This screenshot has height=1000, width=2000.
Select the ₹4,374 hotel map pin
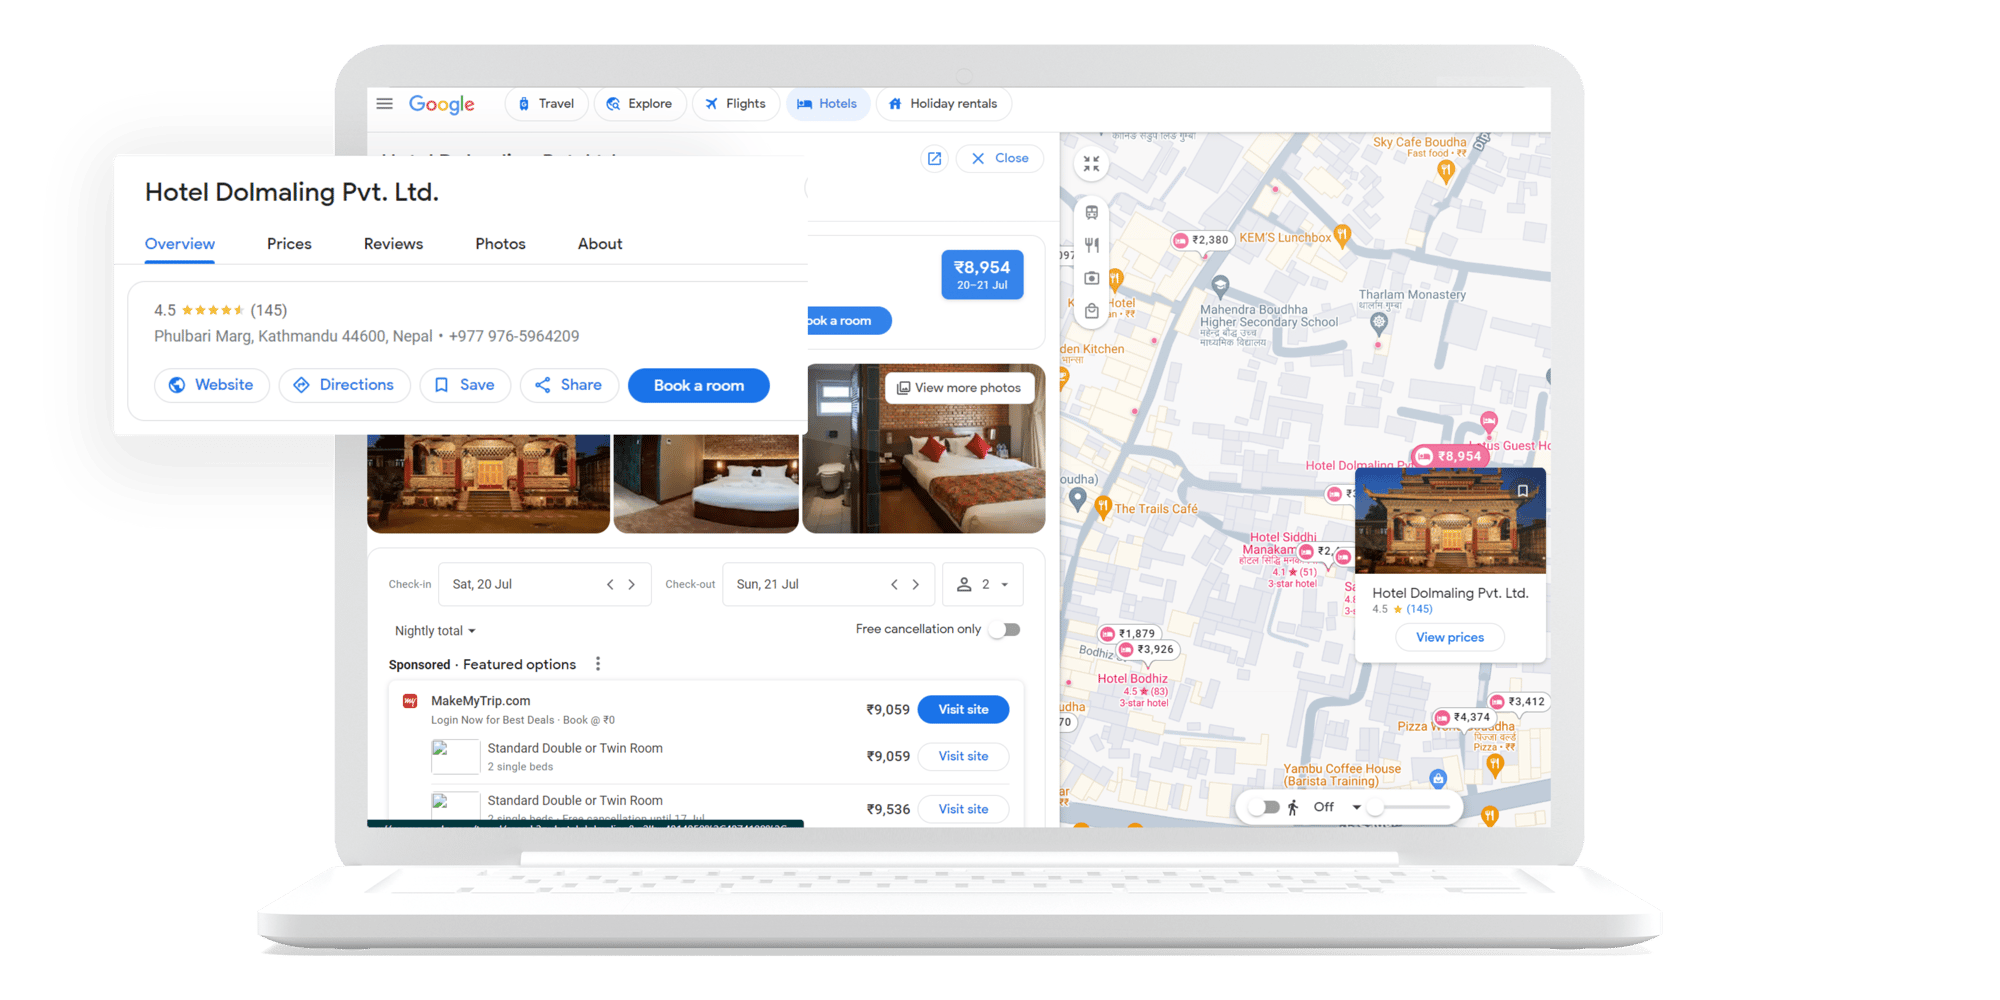[x=1463, y=717]
